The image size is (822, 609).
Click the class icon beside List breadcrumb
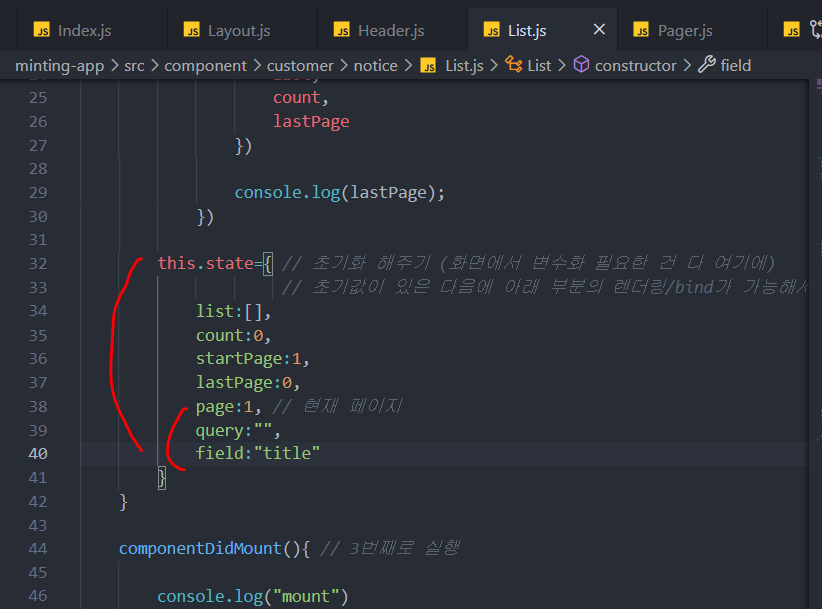click(513, 64)
